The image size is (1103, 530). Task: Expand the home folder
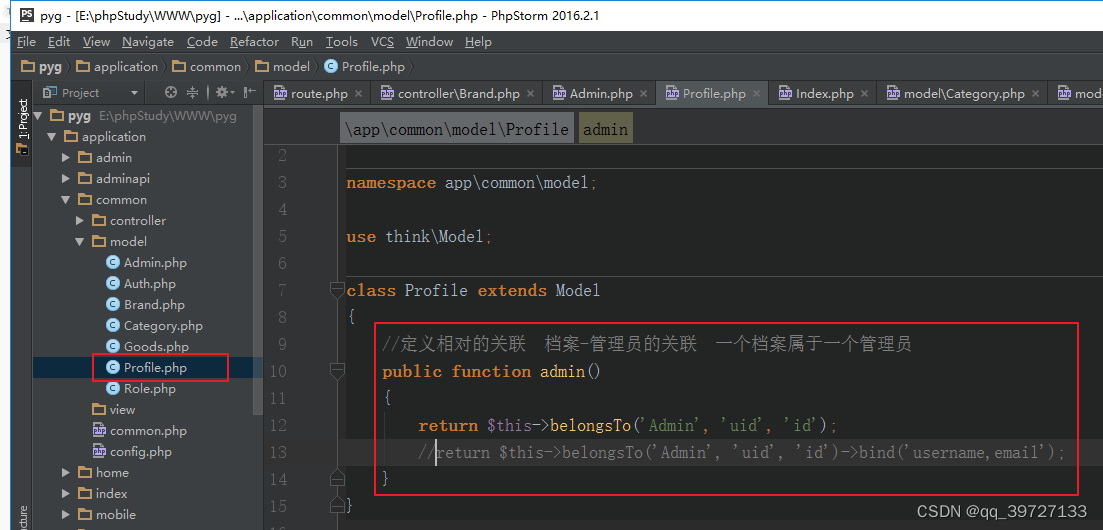[66, 473]
